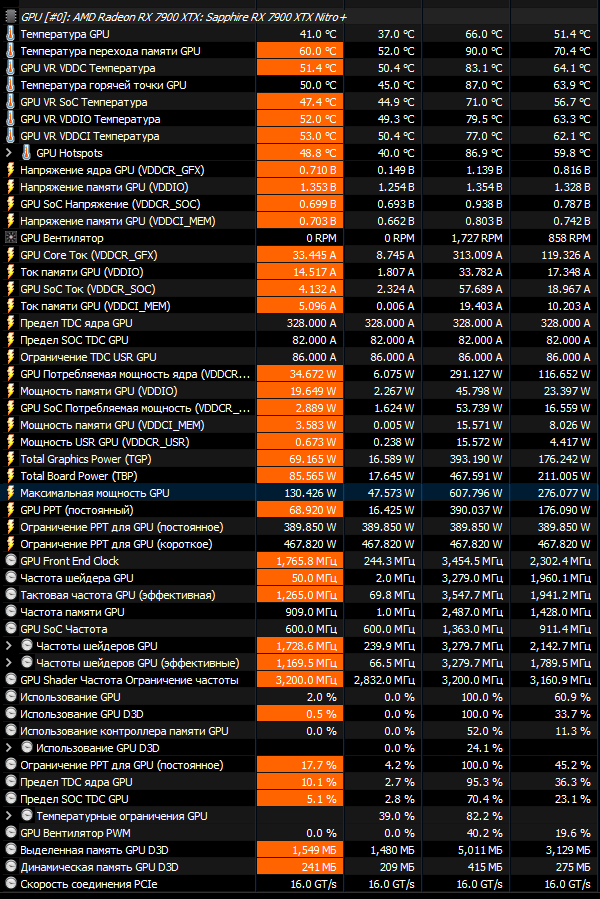Click the 2,487.0 МГц maximum memory clock value

click(x=472, y=612)
